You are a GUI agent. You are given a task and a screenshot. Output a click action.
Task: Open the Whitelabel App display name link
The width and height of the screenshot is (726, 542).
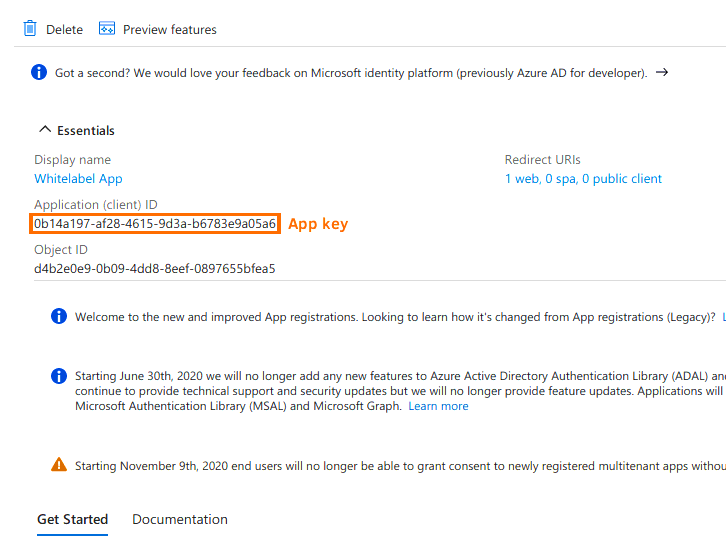click(78, 179)
